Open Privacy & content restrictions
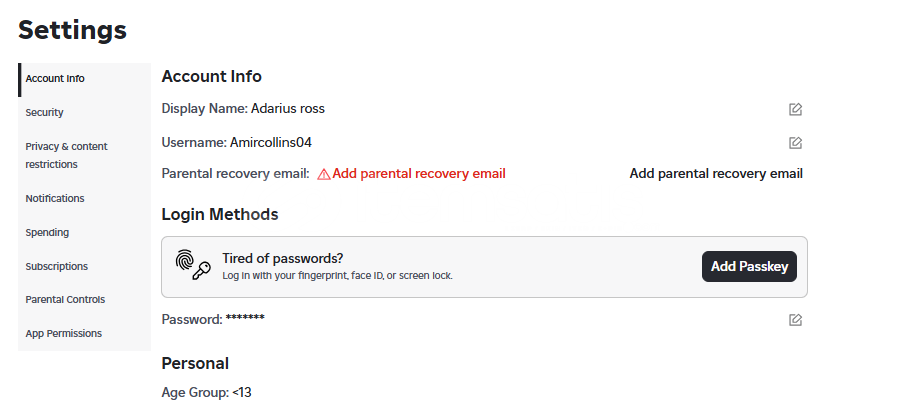Viewport: 903px width, 405px height. pos(84,155)
